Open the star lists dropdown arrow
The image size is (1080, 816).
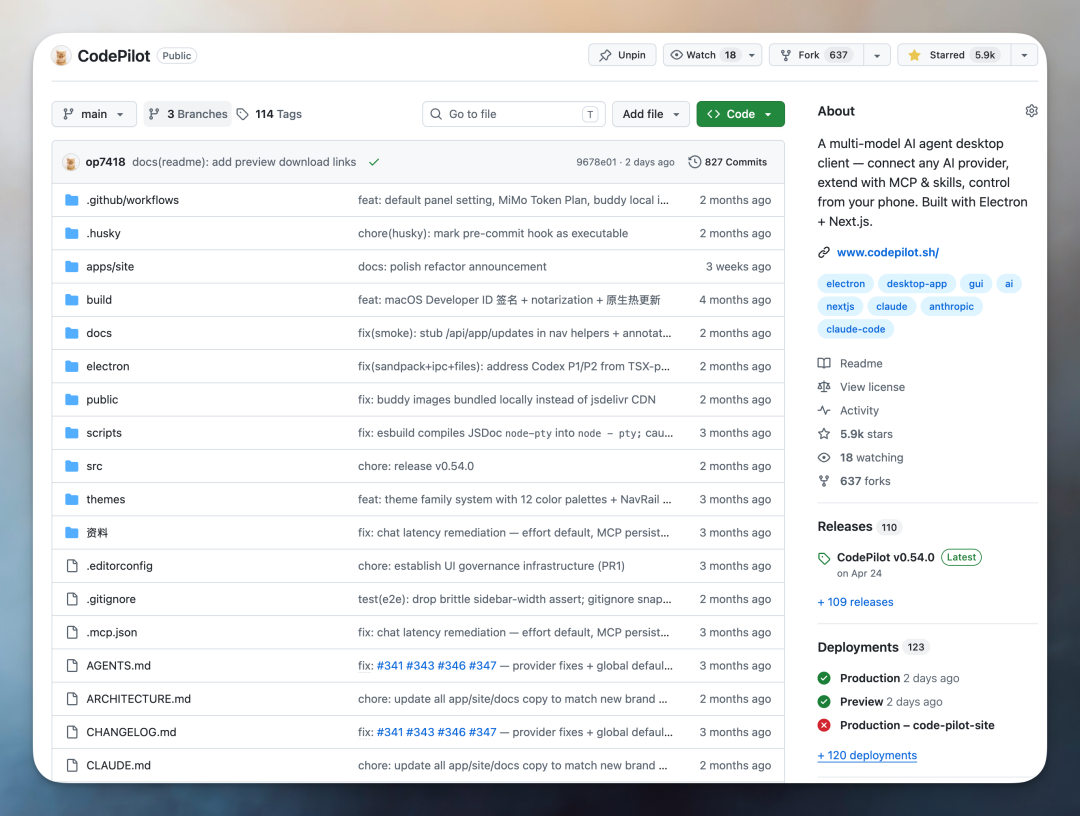tap(1024, 55)
